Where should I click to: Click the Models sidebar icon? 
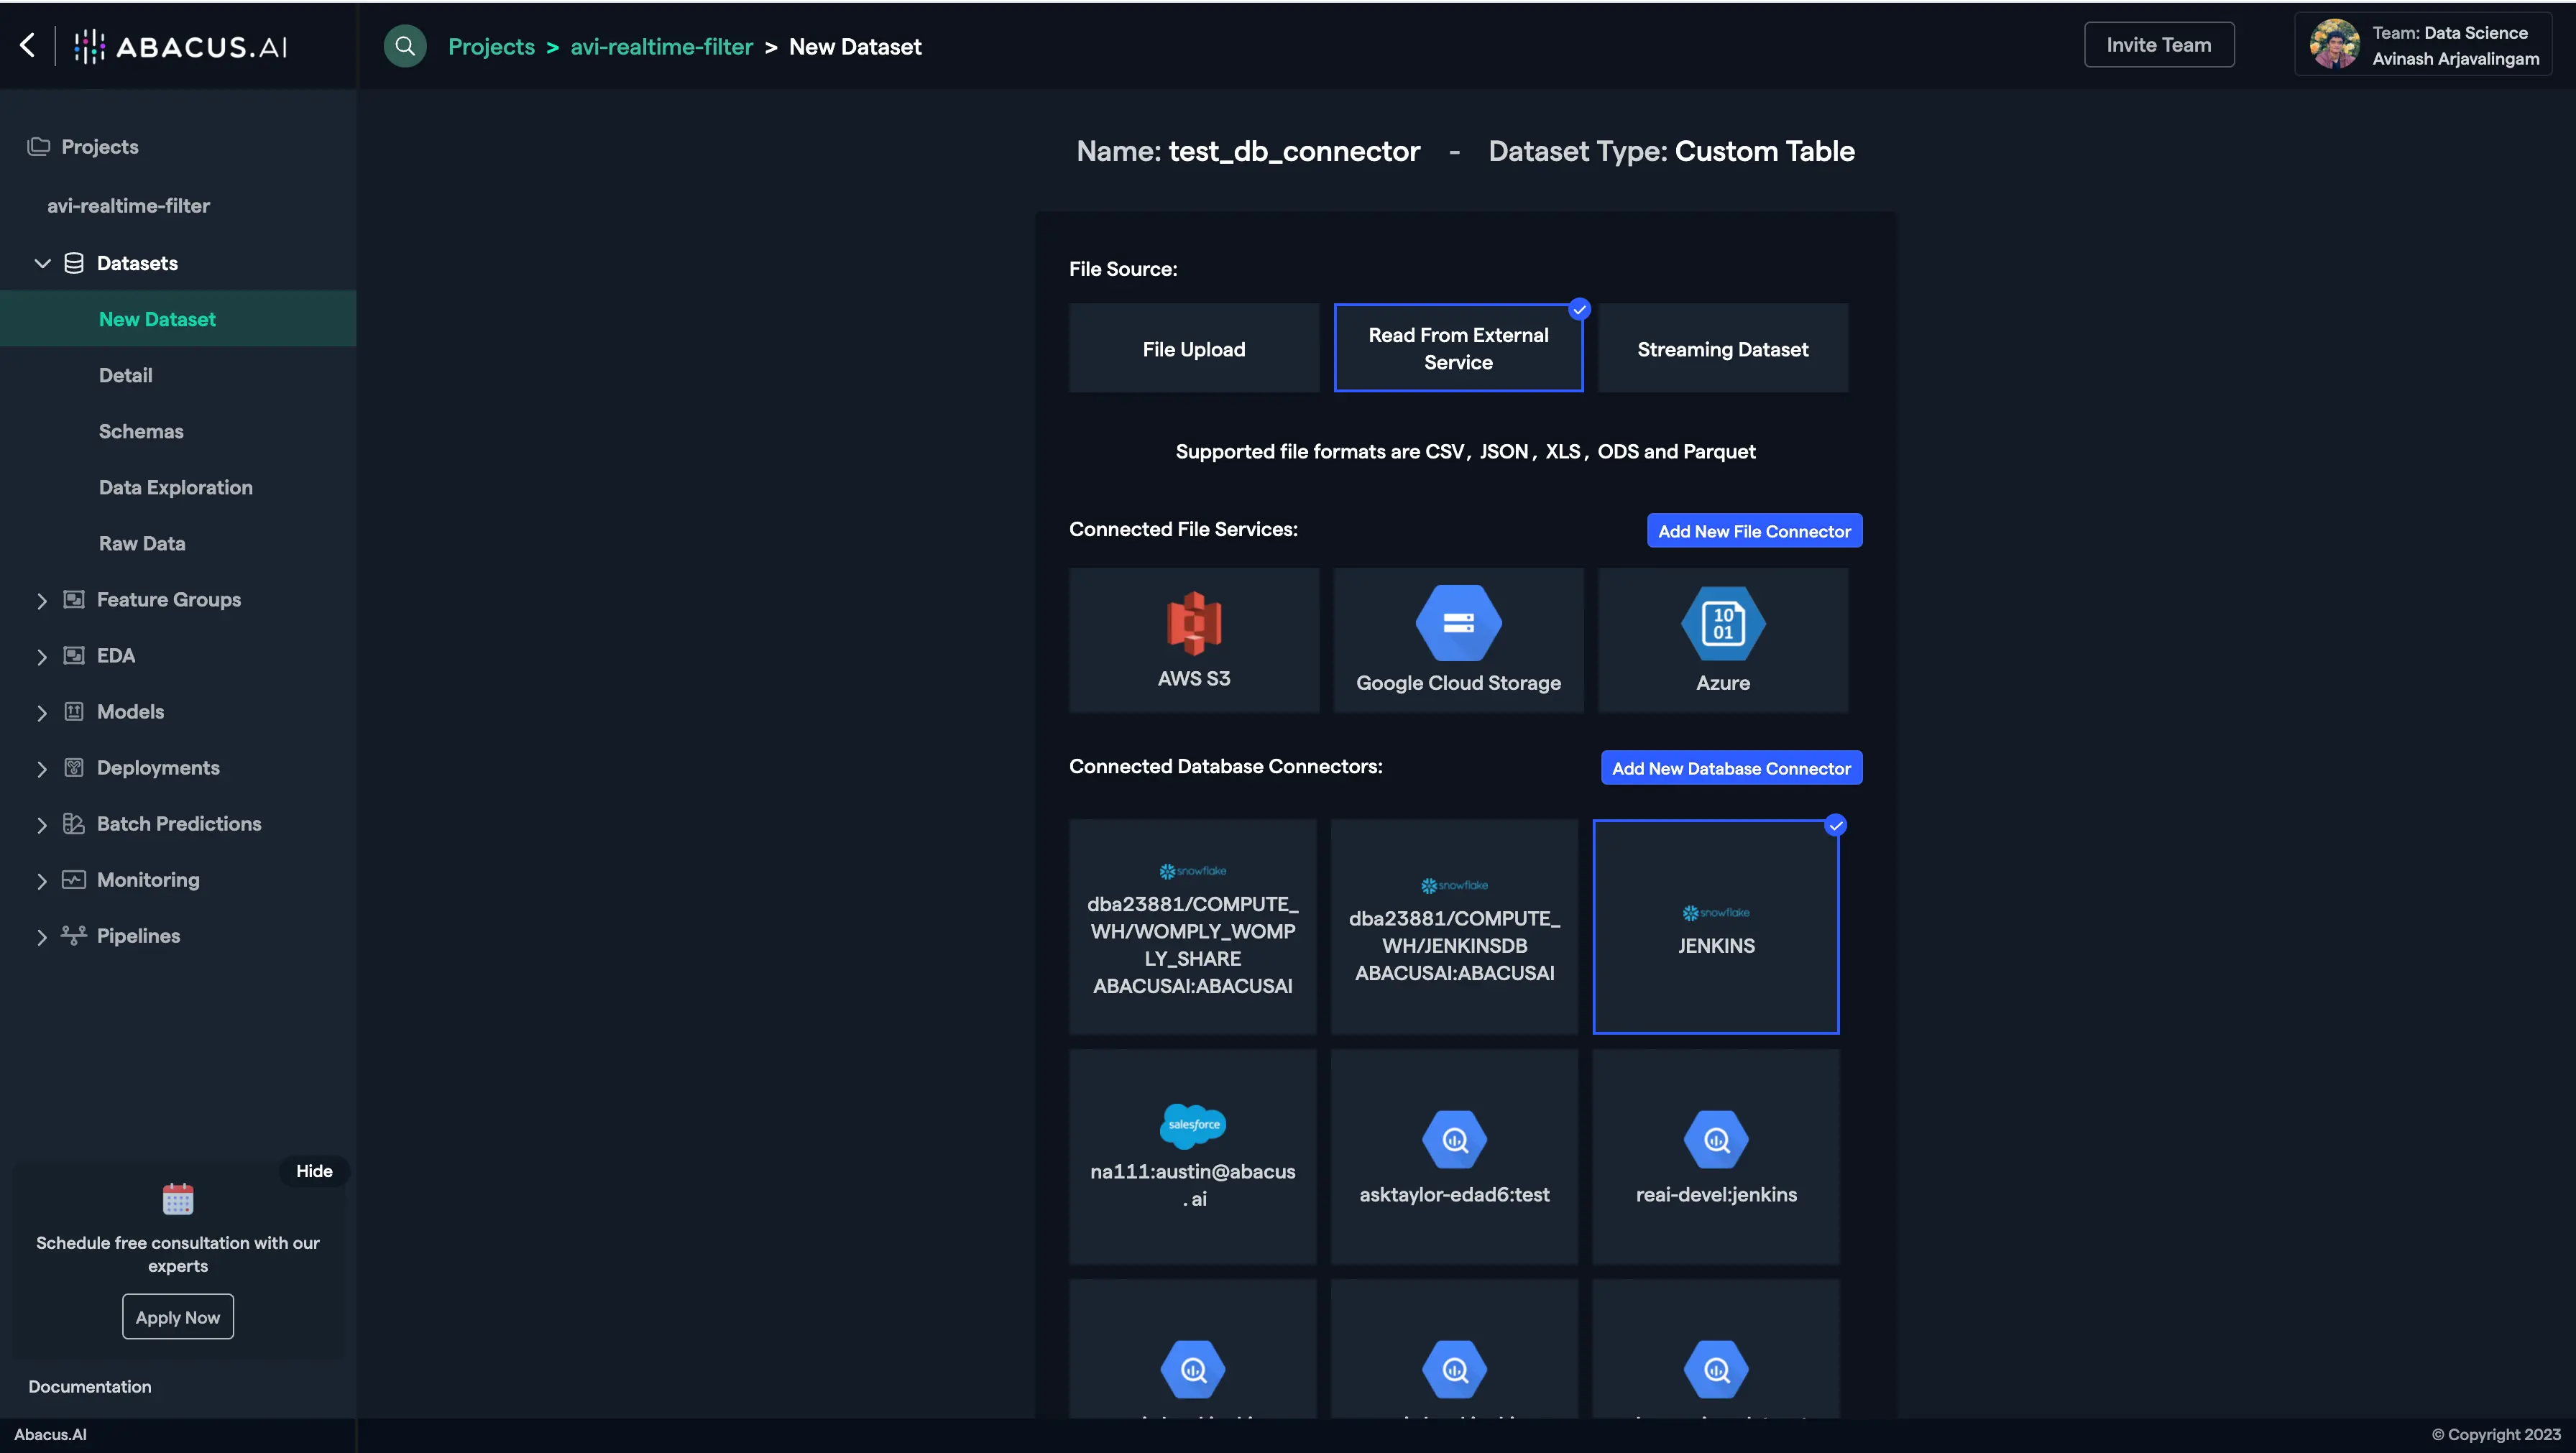74,711
